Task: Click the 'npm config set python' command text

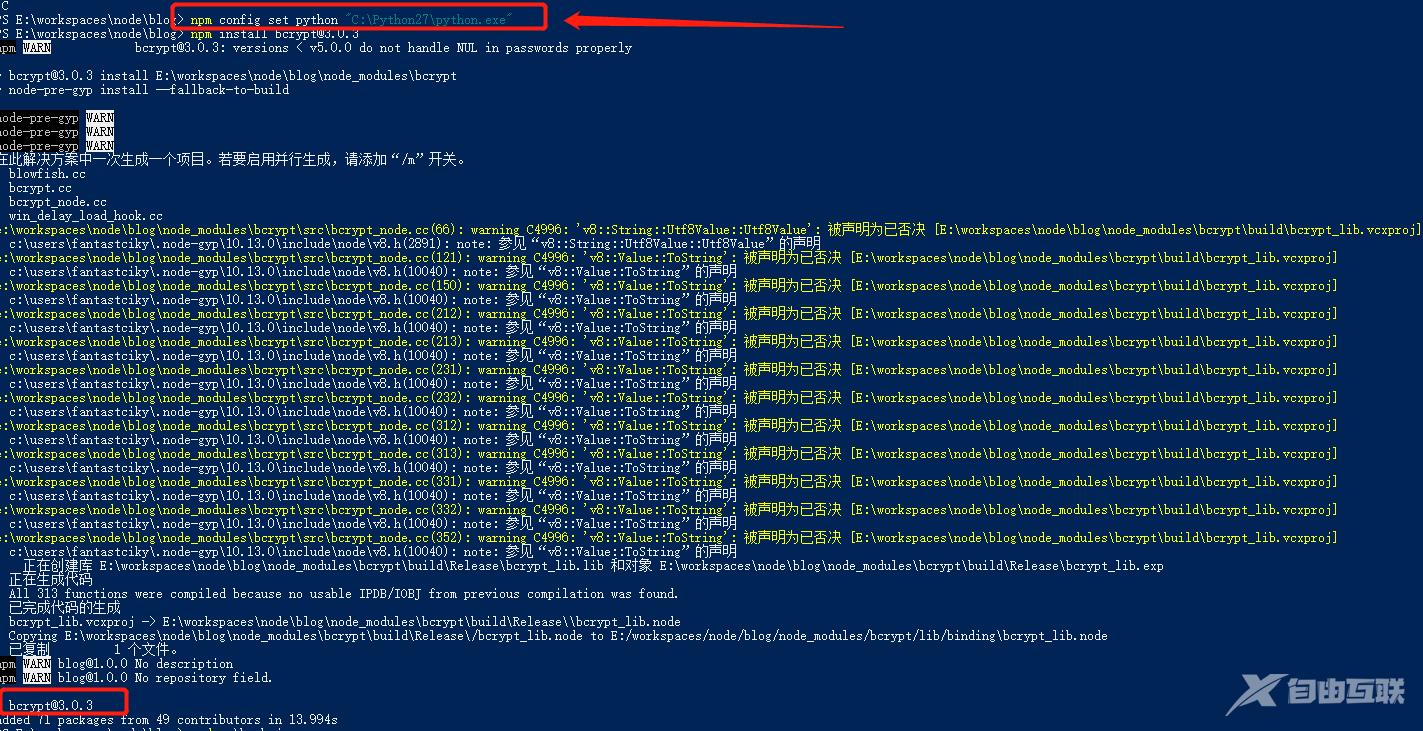Action: click(x=351, y=20)
